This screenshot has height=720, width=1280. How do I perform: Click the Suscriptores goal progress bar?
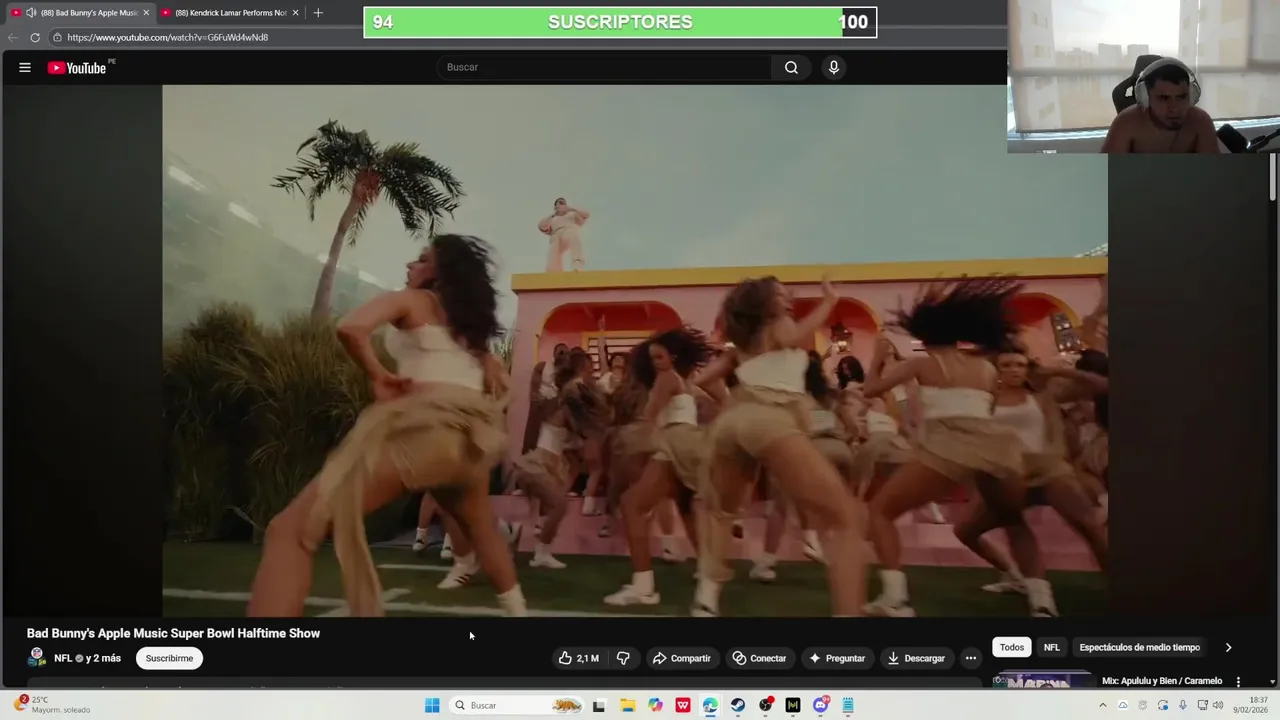tap(620, 22)
